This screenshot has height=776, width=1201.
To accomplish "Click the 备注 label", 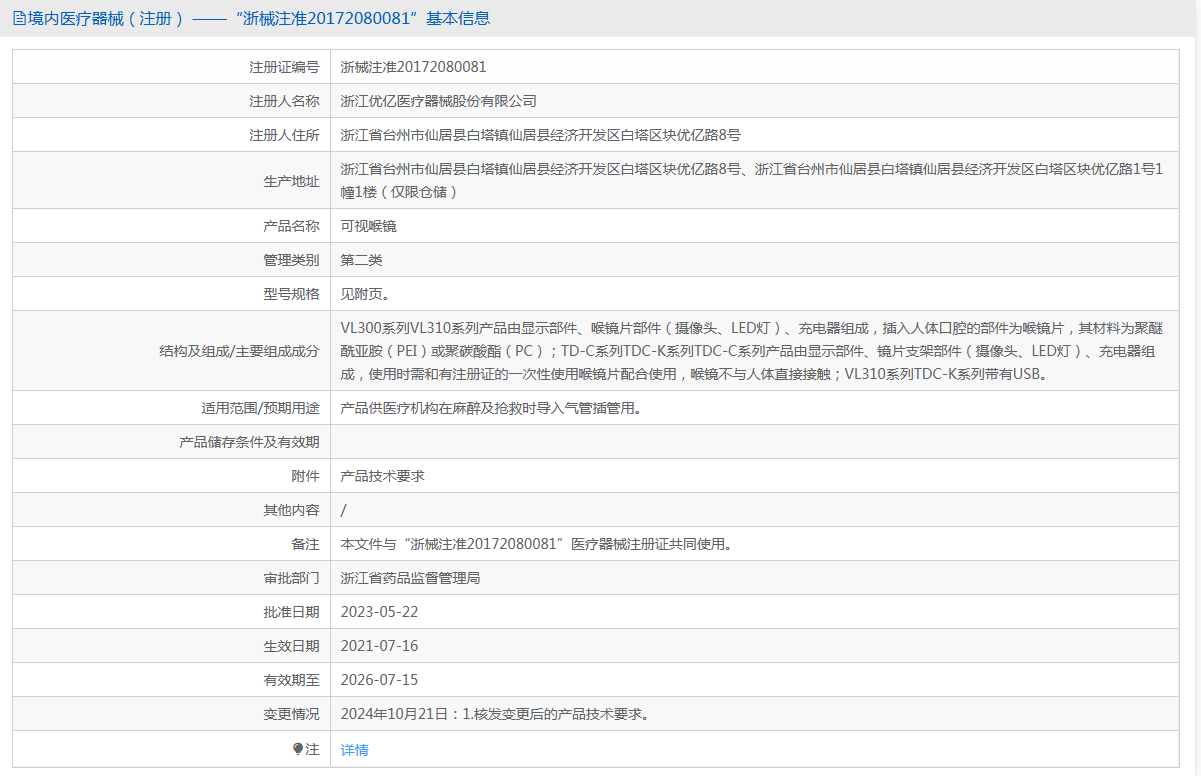I will coord(306,544).
